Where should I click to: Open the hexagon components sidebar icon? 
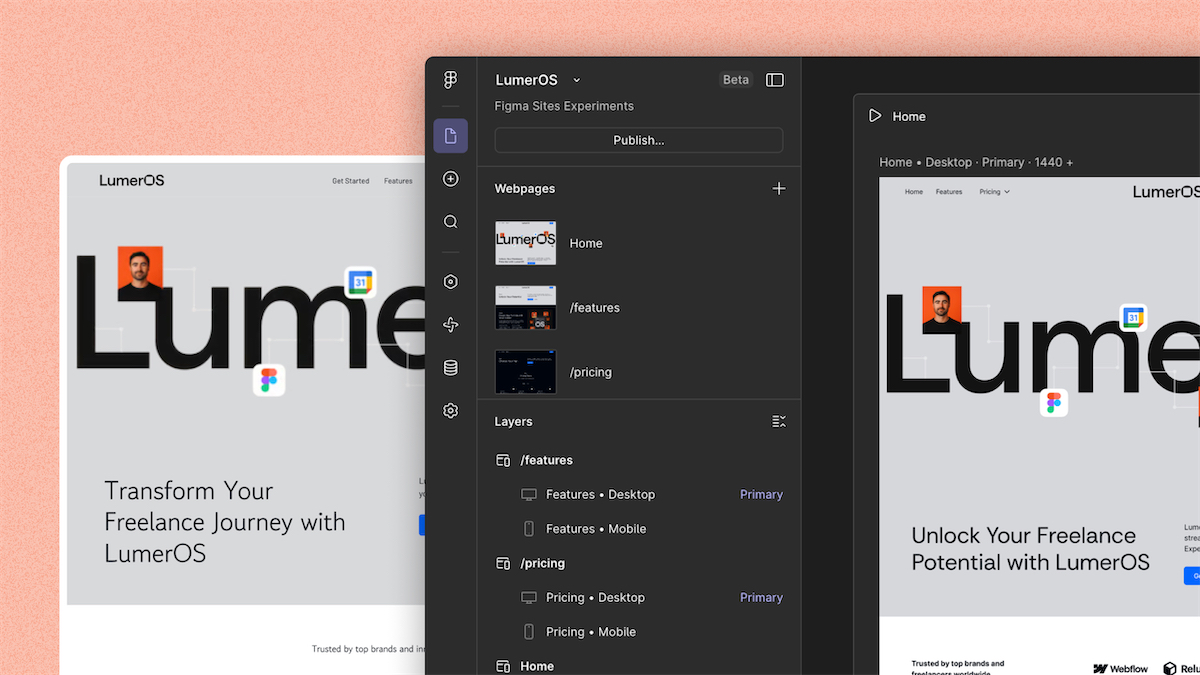(451, 282)
